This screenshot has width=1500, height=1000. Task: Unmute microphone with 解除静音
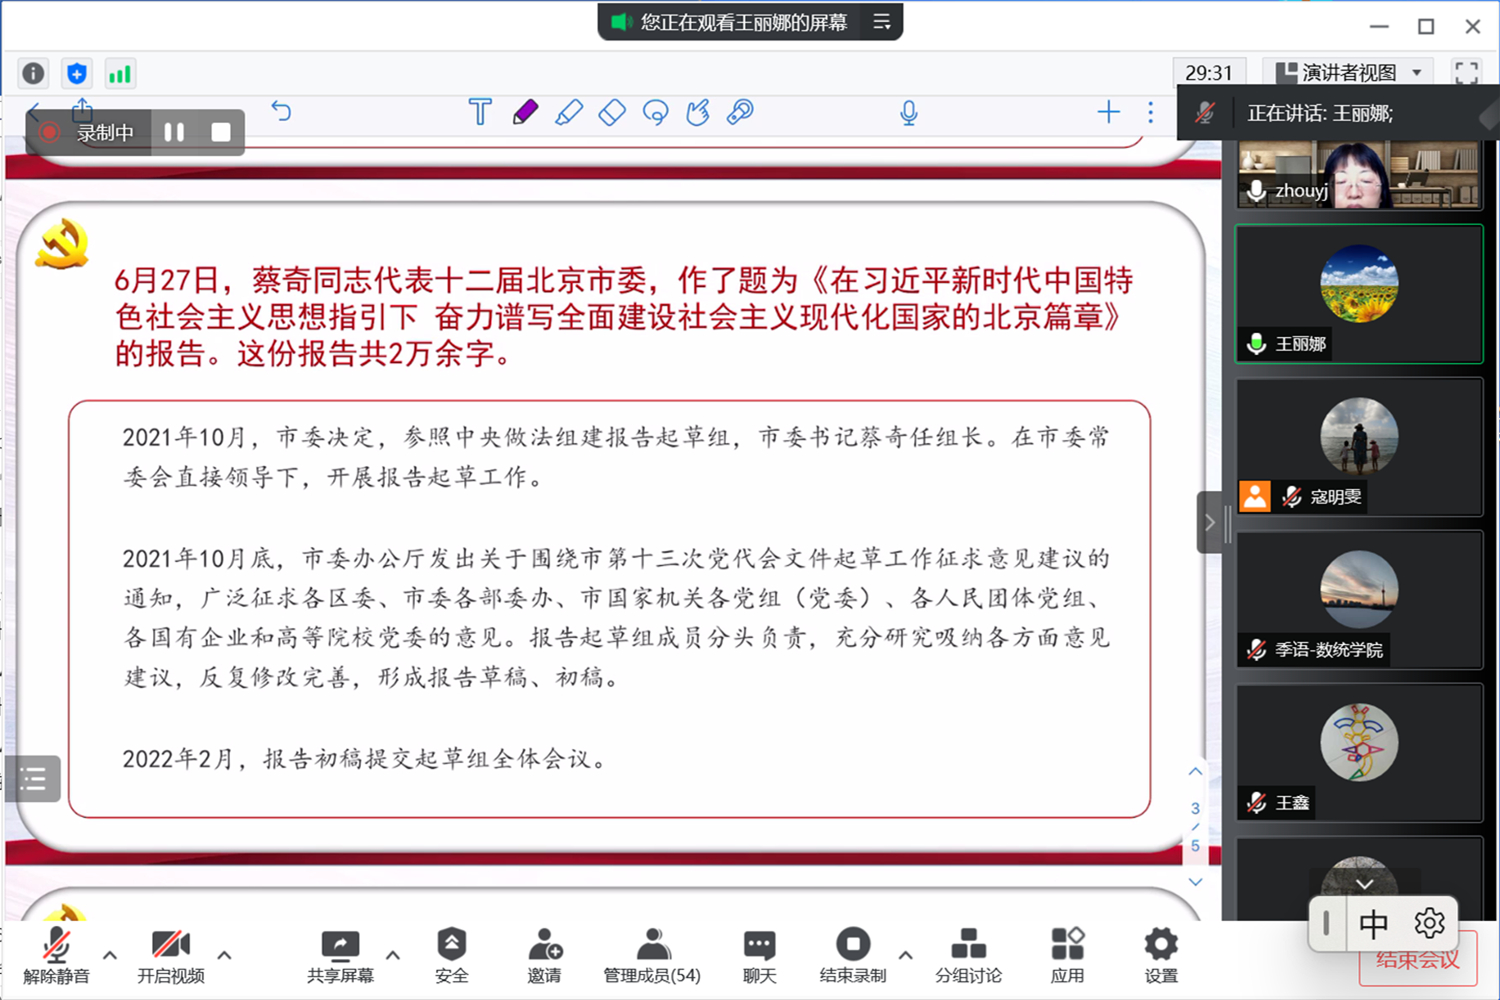[56, 955]
